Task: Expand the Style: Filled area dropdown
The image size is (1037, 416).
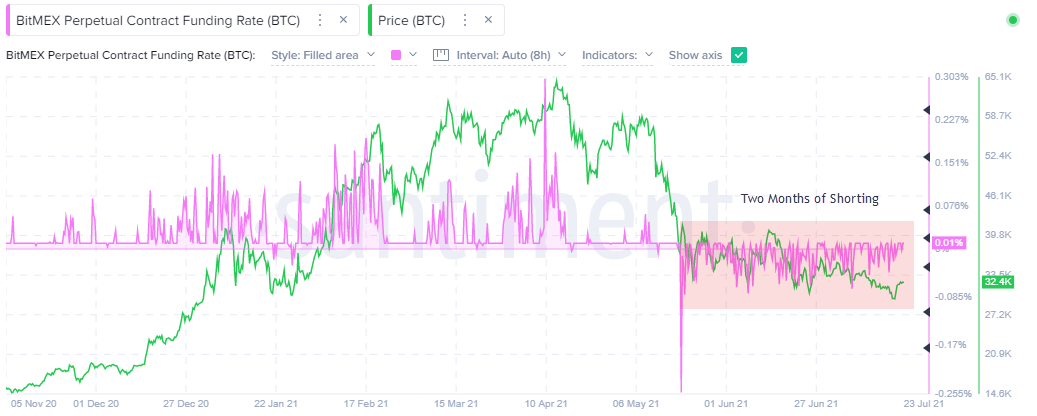Action: [324, 55]
